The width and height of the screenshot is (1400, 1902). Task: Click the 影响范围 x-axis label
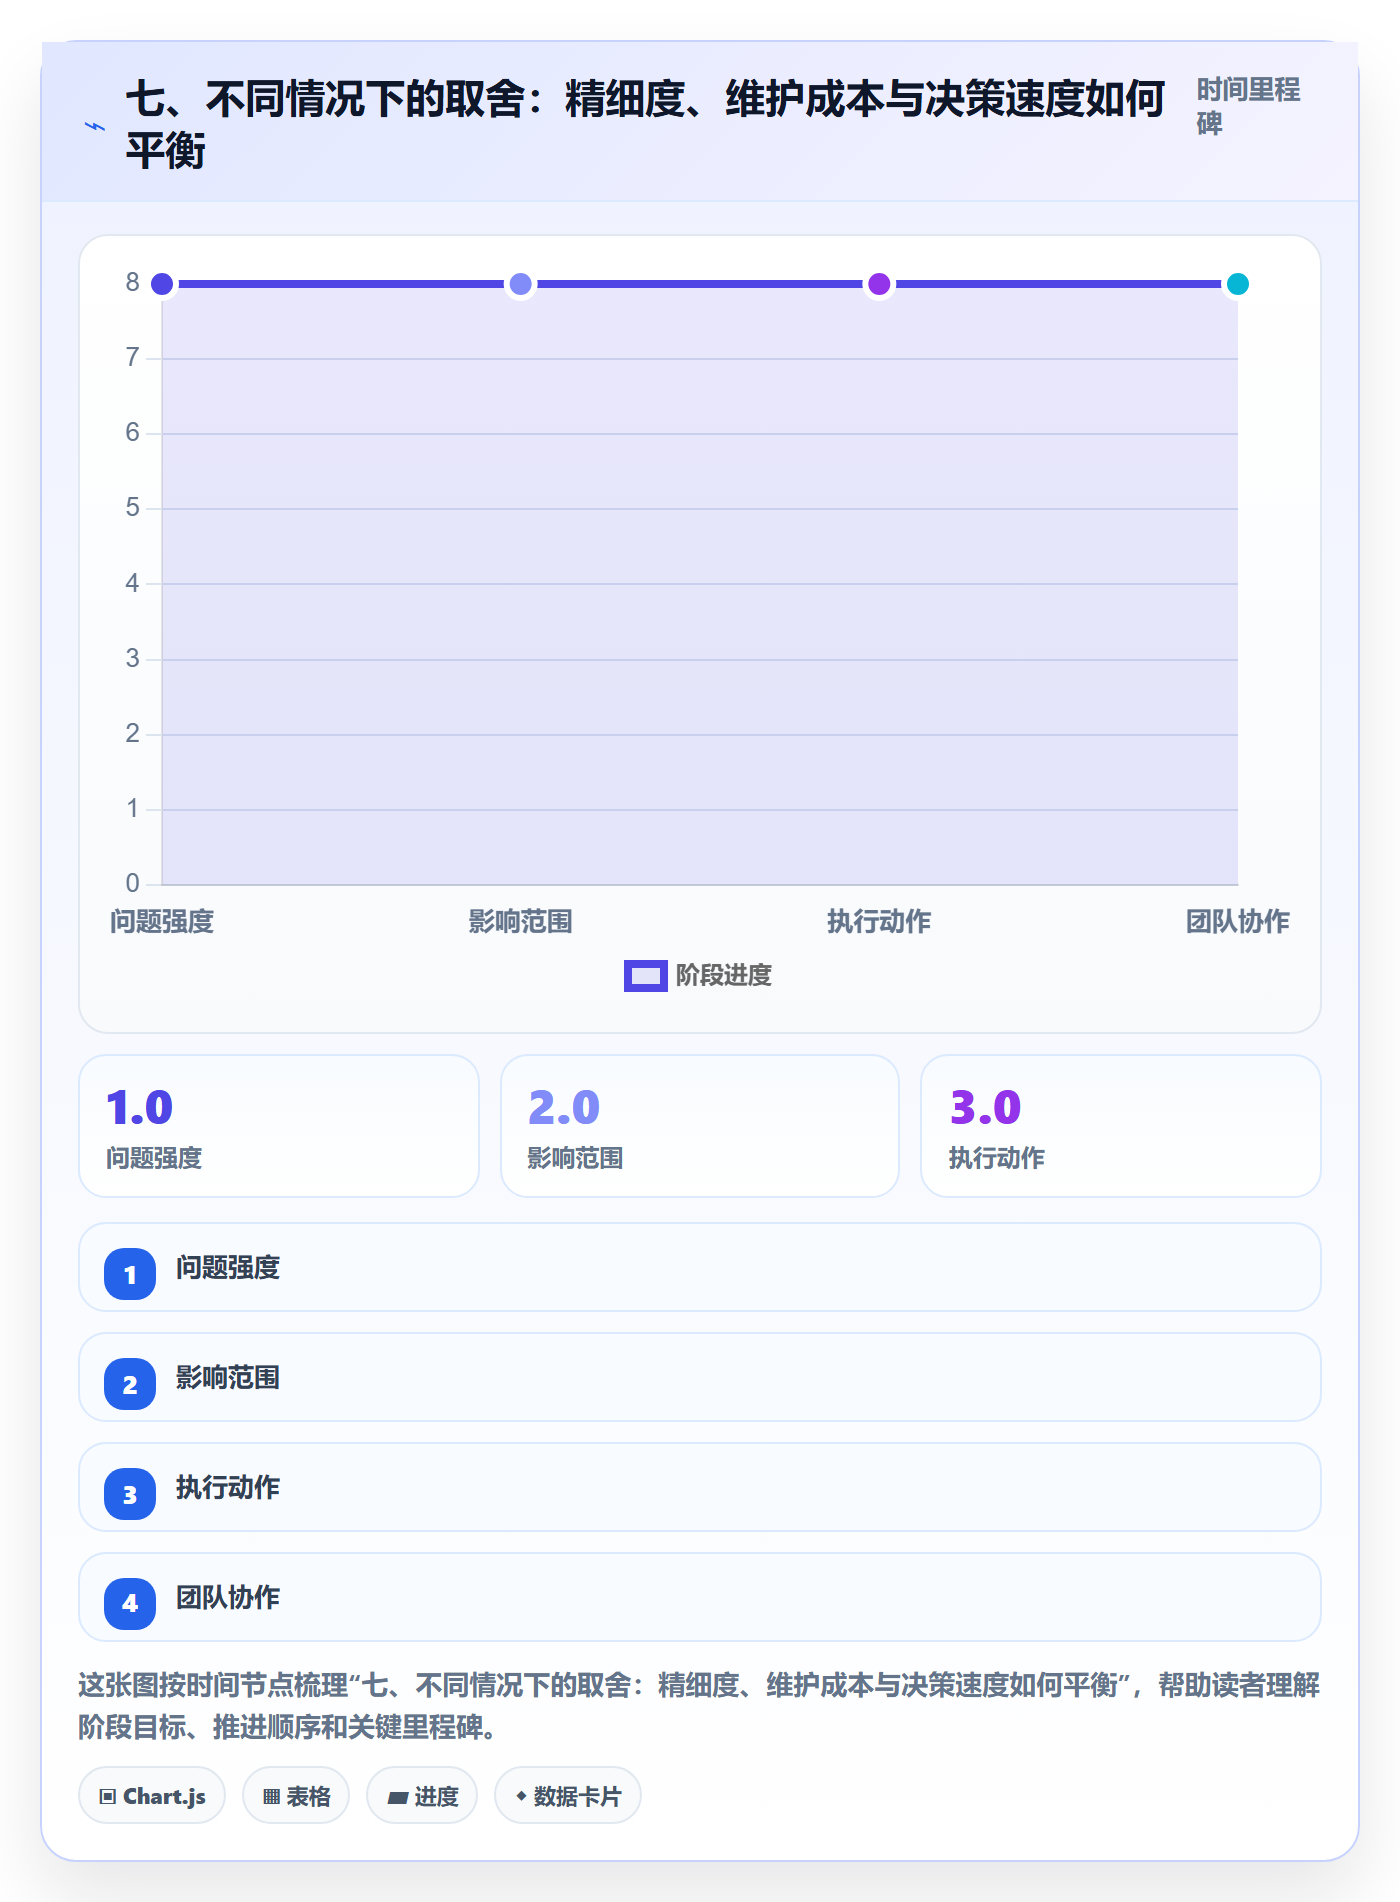520,922
